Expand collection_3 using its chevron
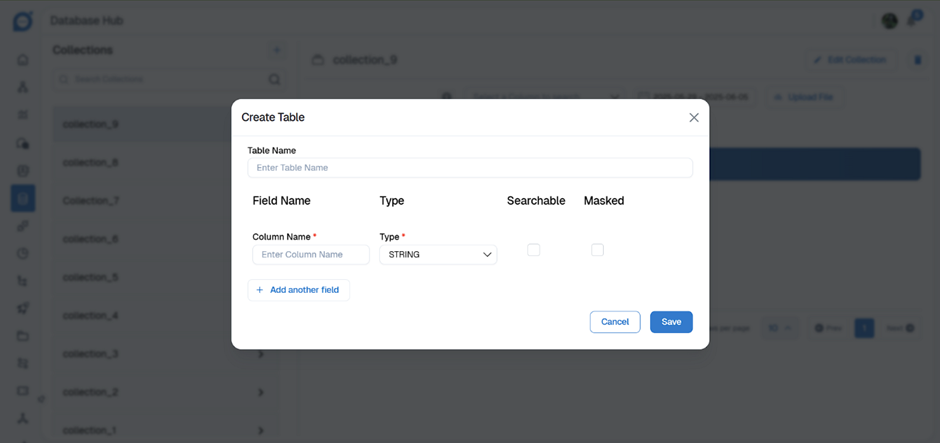Viewport: 940px width, 443px height. pos(261,354)
